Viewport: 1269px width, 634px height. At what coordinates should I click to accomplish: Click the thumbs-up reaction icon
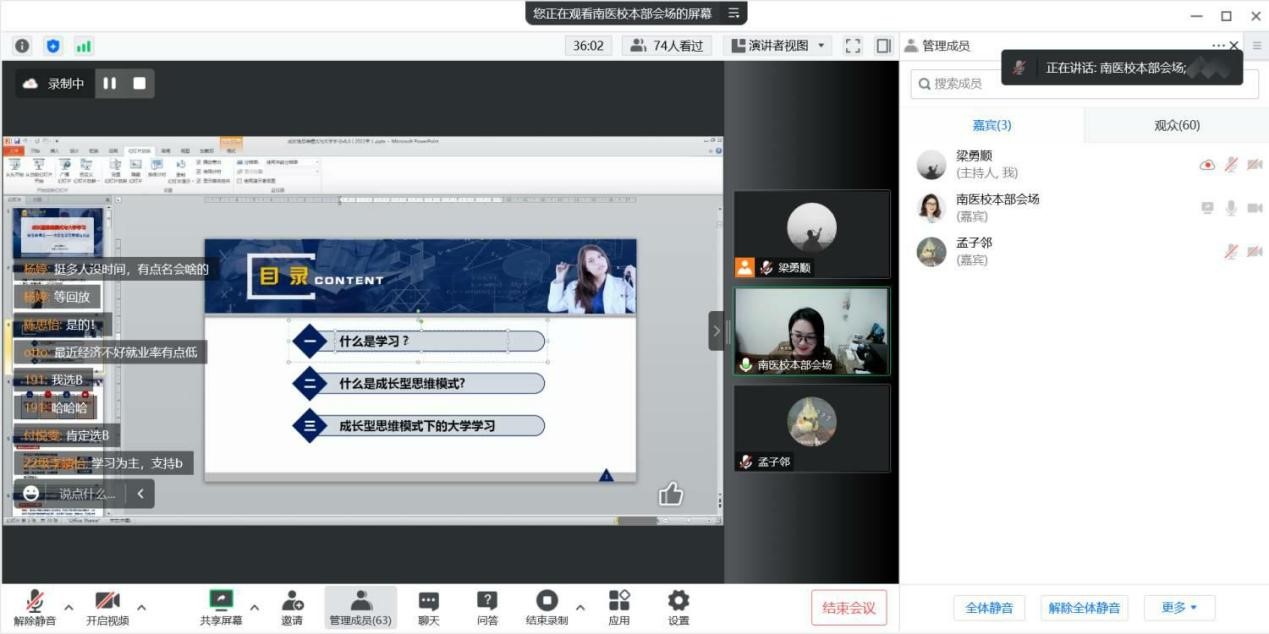pyautogui.click(x=670, y=493)
